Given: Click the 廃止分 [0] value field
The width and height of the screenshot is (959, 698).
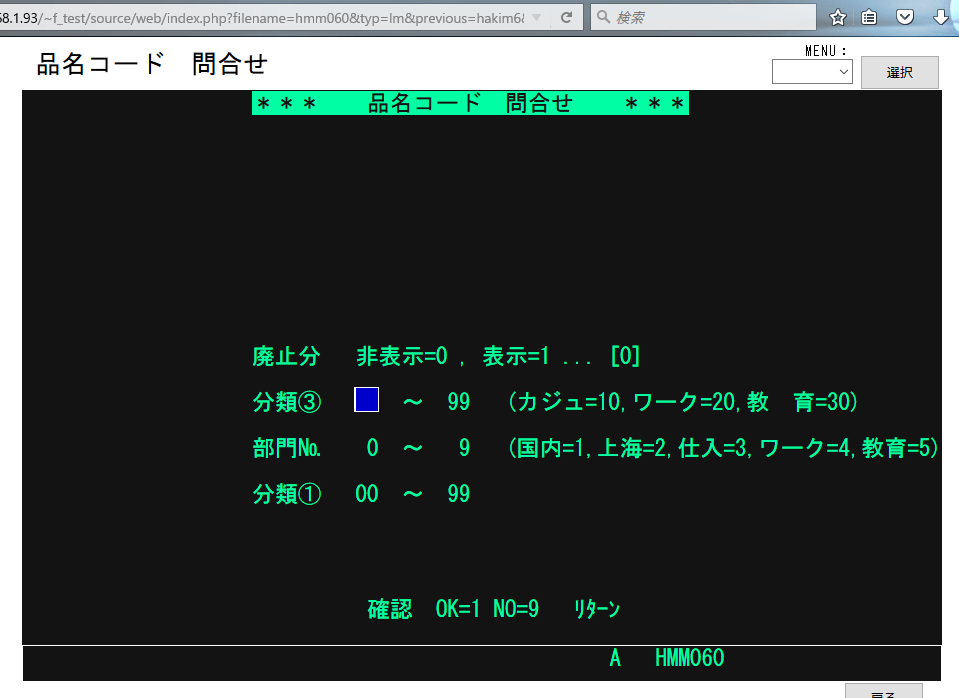Looking at the screenshot, I should pyautogui.click(x=625, y=356).
